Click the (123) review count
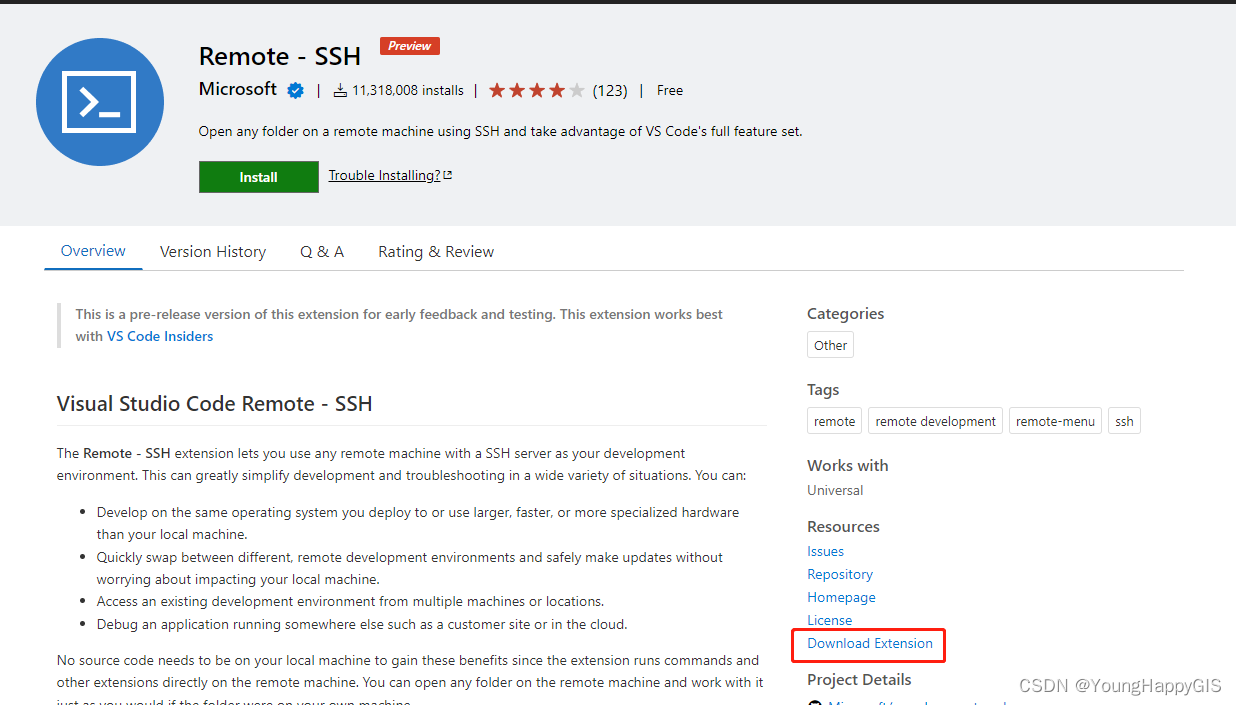The width and height of the screenshot is (1236, 705). coord(610,91)
